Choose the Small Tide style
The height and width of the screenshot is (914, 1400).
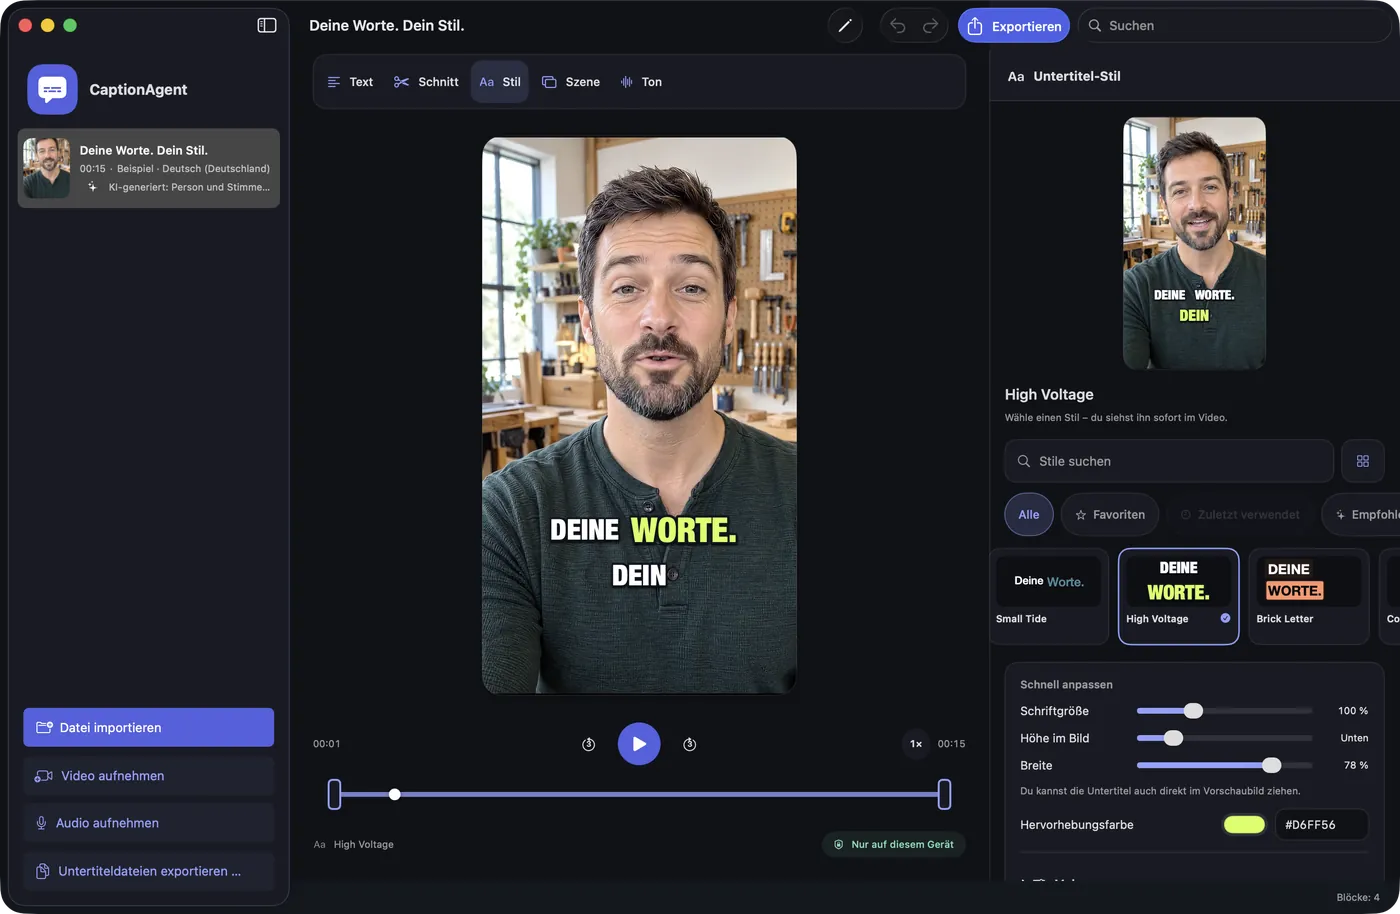click(1049, 596)
